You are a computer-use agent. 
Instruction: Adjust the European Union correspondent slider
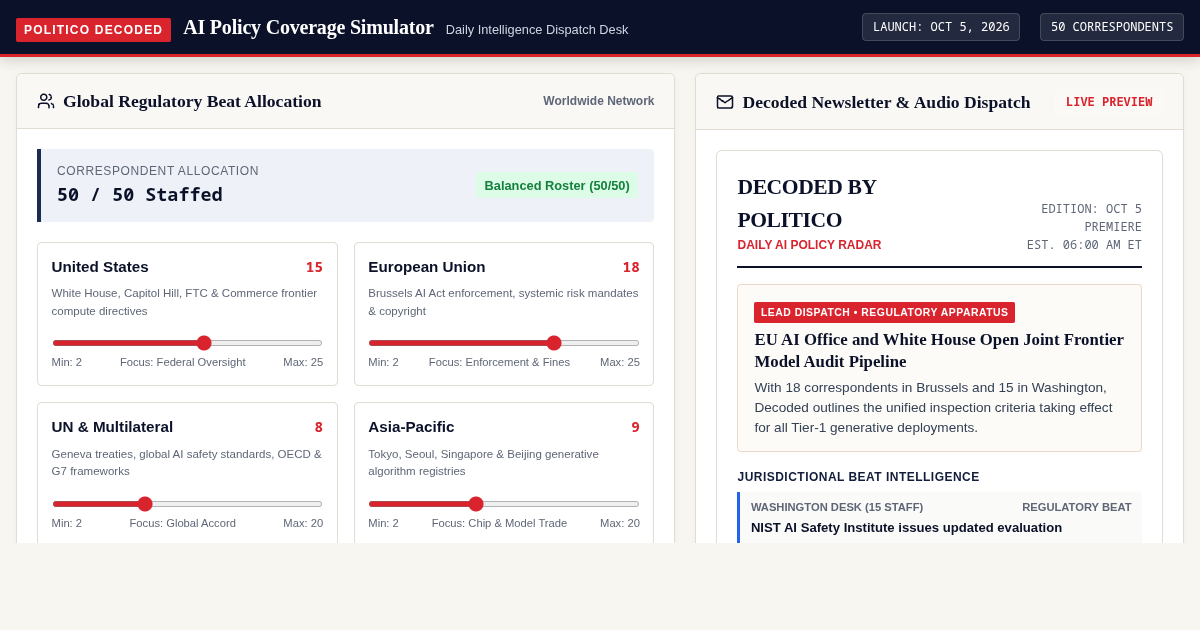point(504,343)
